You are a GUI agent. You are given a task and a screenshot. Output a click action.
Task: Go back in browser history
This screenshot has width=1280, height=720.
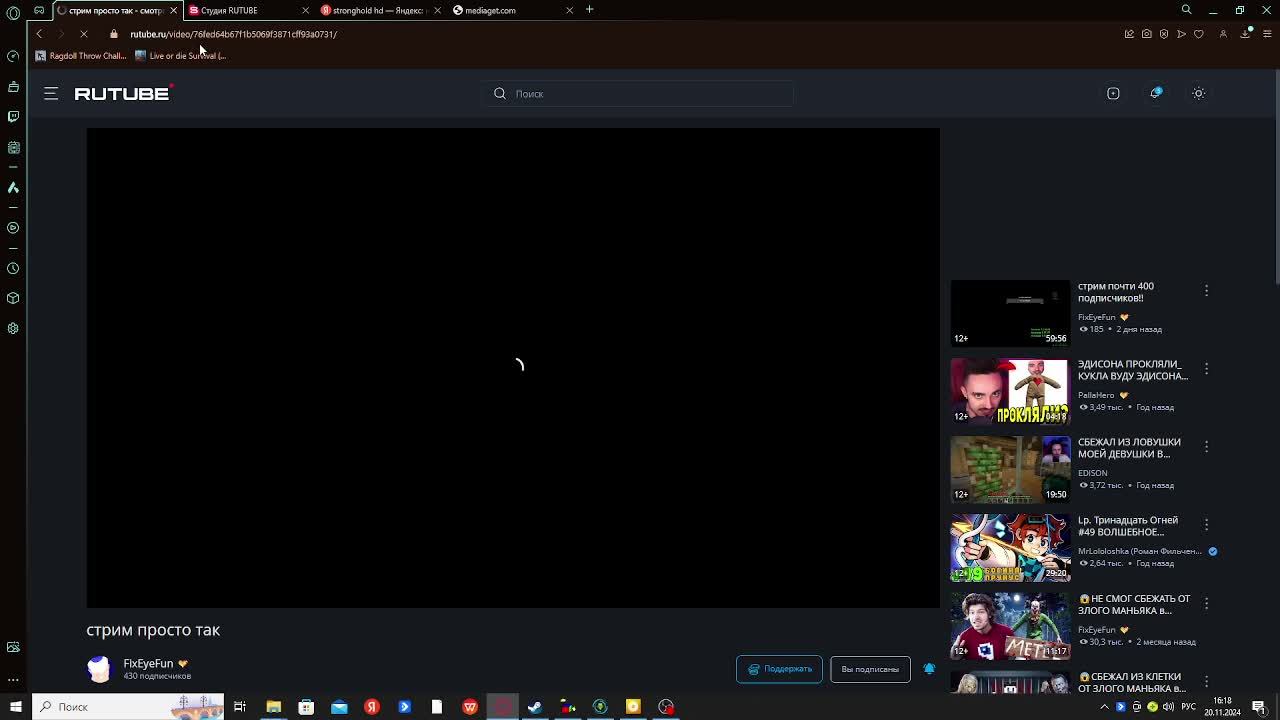[39, 34]
